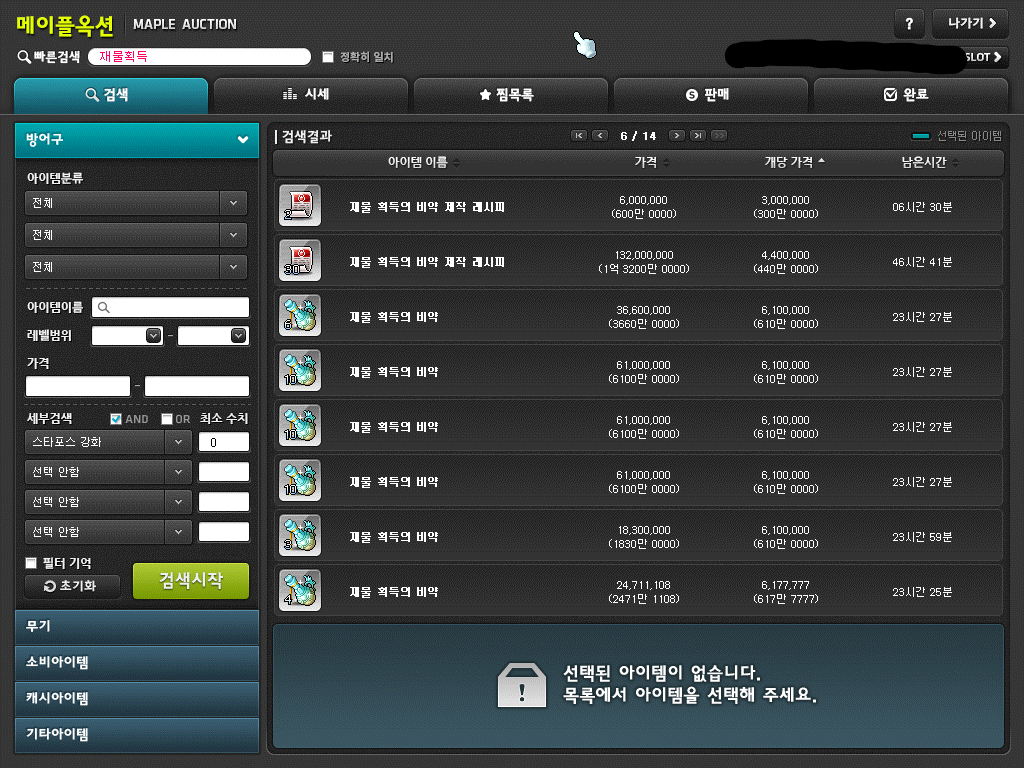Open the second 전체 item category dropdown
This screenshot has width=1024, height=768.
coord(136,234)
